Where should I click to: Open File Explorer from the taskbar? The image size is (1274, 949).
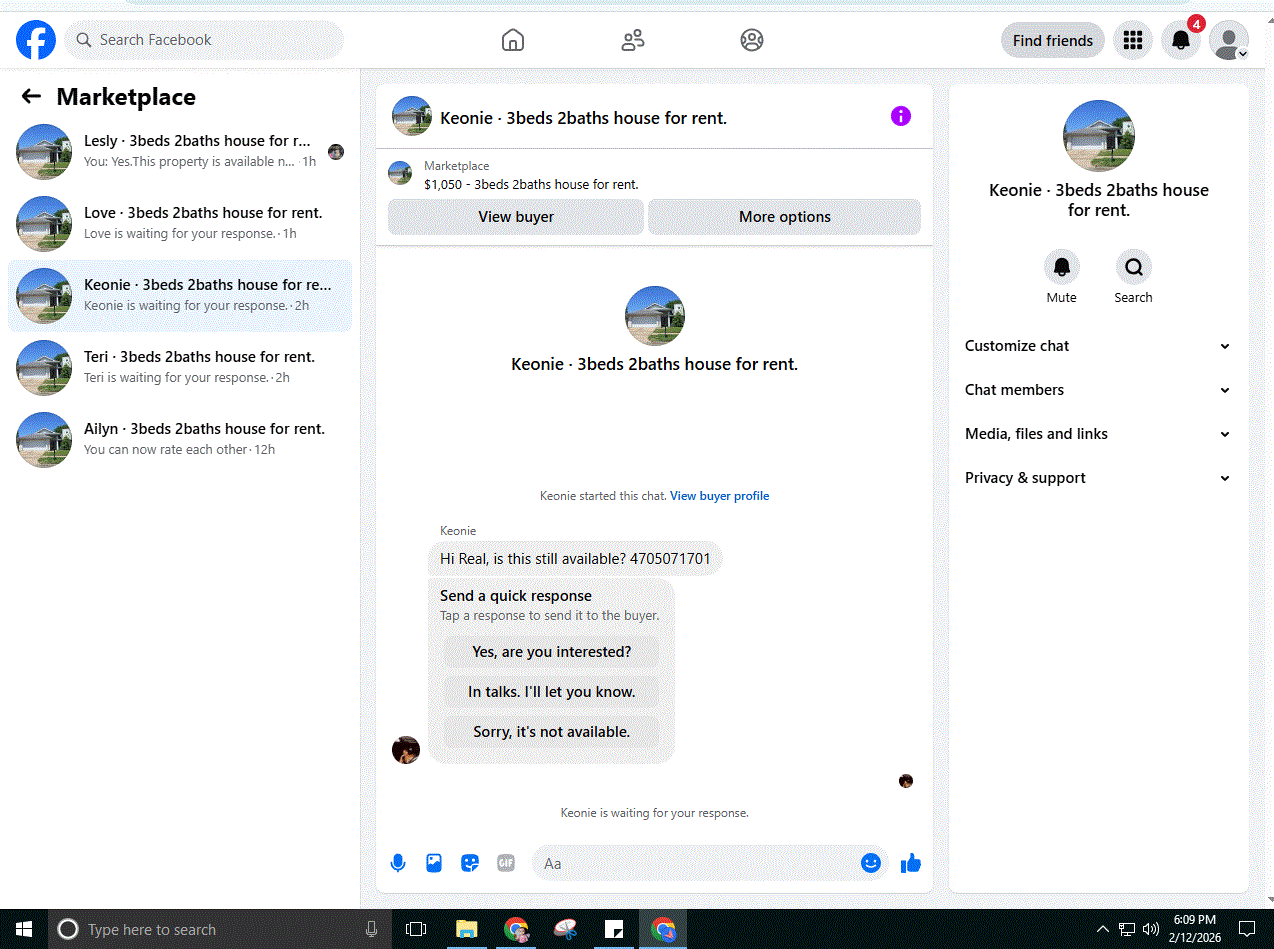pos(466,929)
